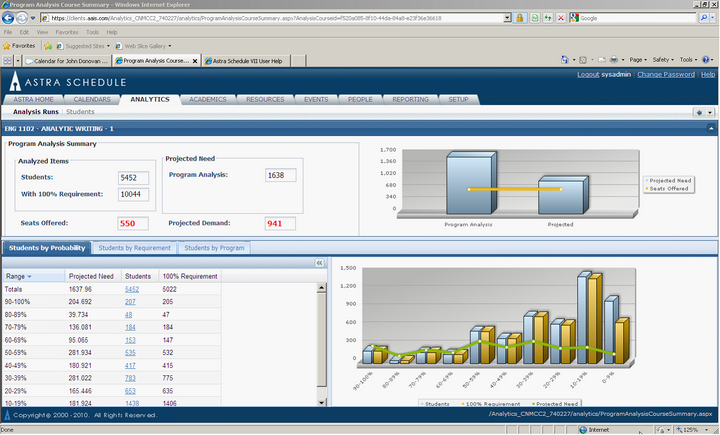Switch to Calendar for John Donovan tab
720x435 pixels.
67,61
